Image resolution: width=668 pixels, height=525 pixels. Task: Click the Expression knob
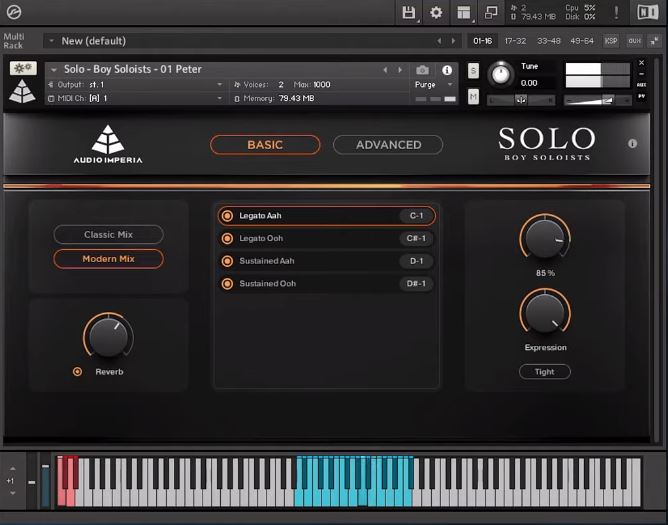point(544,313)
